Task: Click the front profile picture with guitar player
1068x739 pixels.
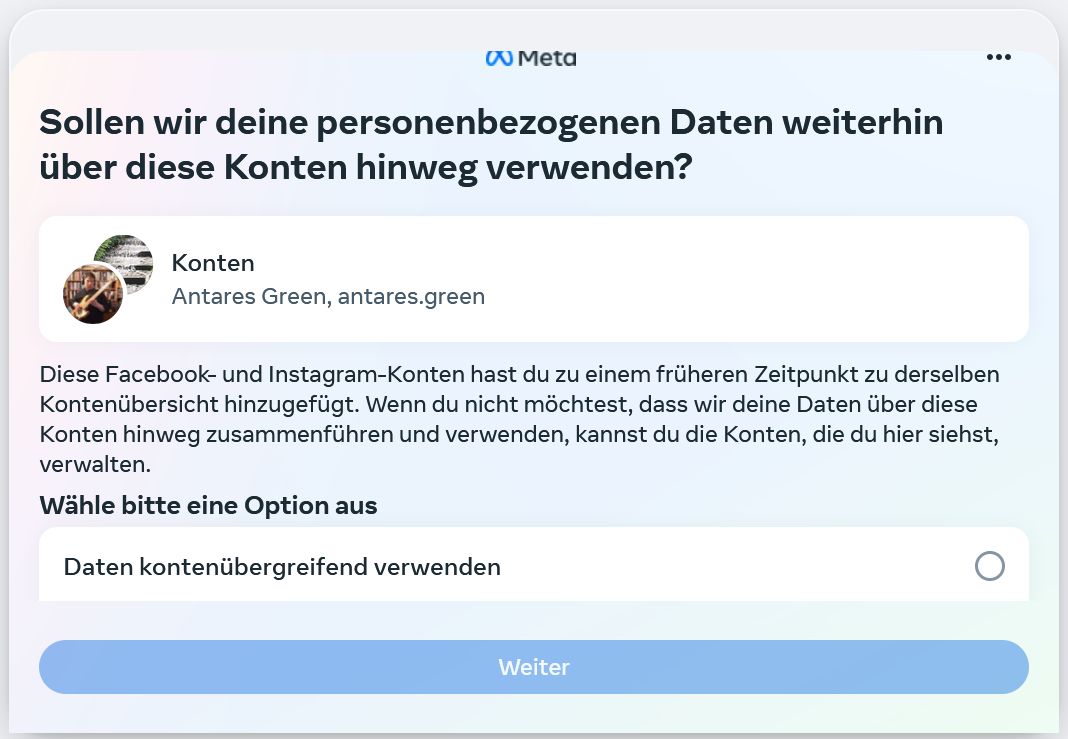Action: 92,294
